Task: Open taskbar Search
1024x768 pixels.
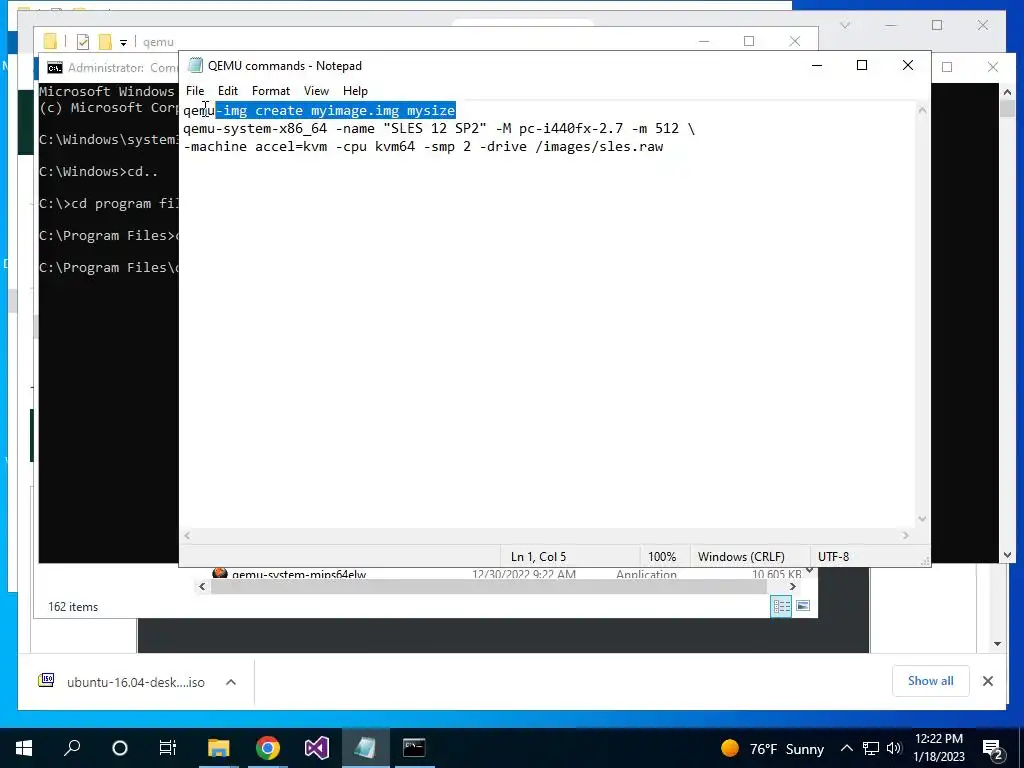Action: click(x=72, y=748)
